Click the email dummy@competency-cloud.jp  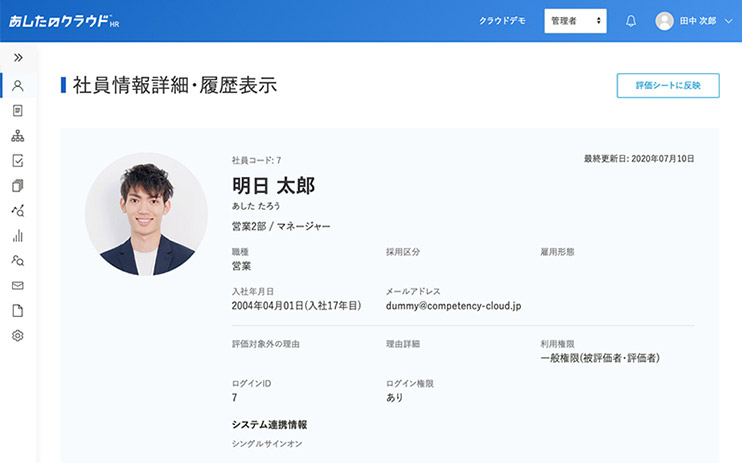tap(453, 306)
